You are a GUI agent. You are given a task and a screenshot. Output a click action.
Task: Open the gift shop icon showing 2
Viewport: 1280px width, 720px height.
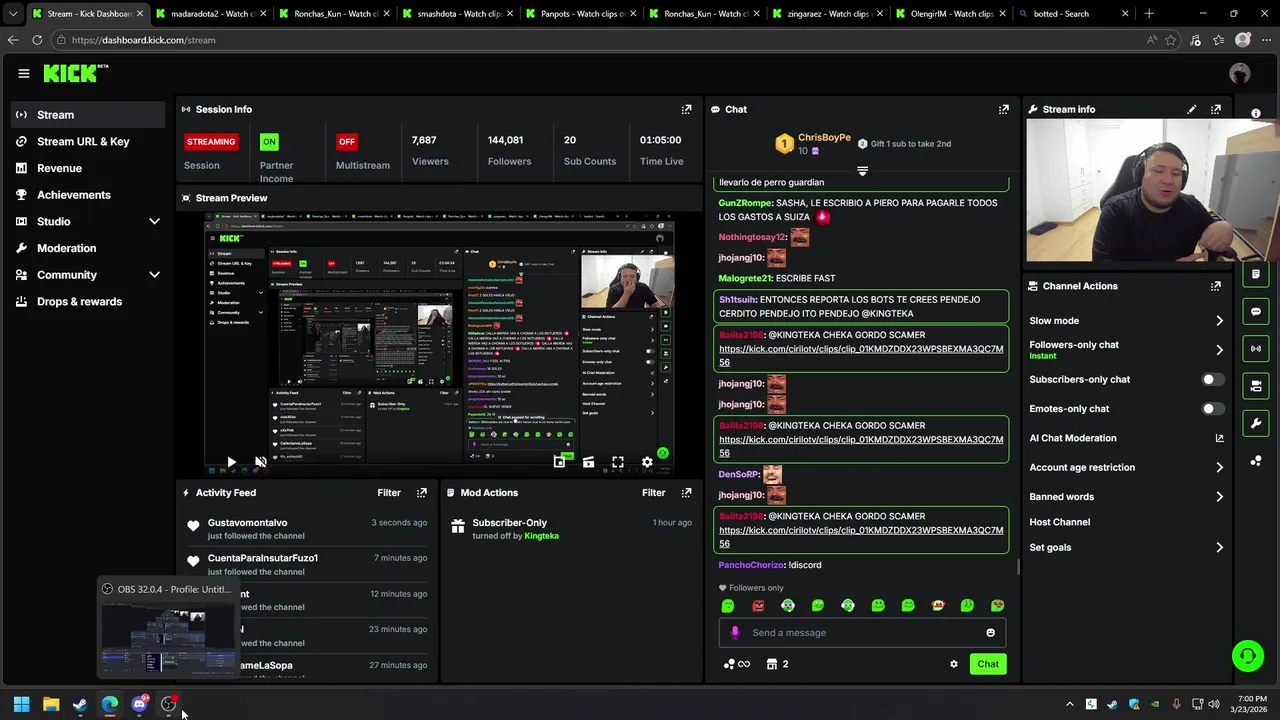coord(777,664)
